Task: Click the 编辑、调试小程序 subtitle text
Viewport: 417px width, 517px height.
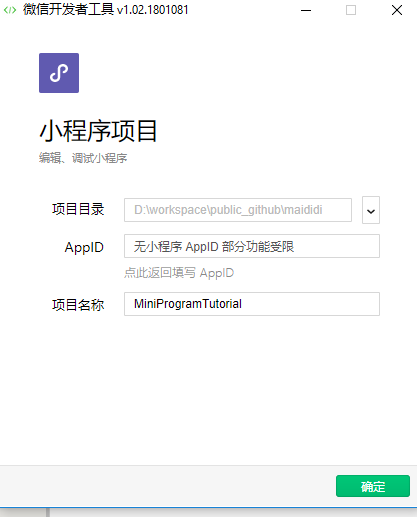Action: pos(83,158)
